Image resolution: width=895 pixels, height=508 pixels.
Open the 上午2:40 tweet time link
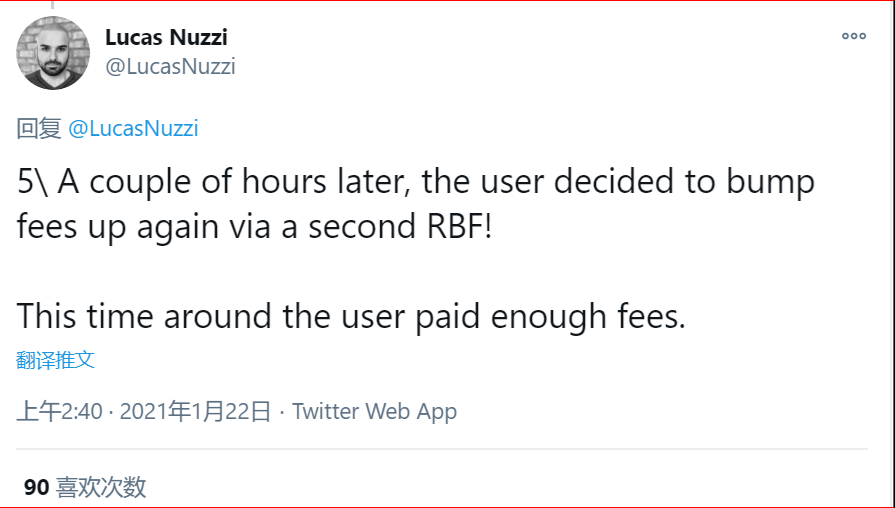[59, 411]
